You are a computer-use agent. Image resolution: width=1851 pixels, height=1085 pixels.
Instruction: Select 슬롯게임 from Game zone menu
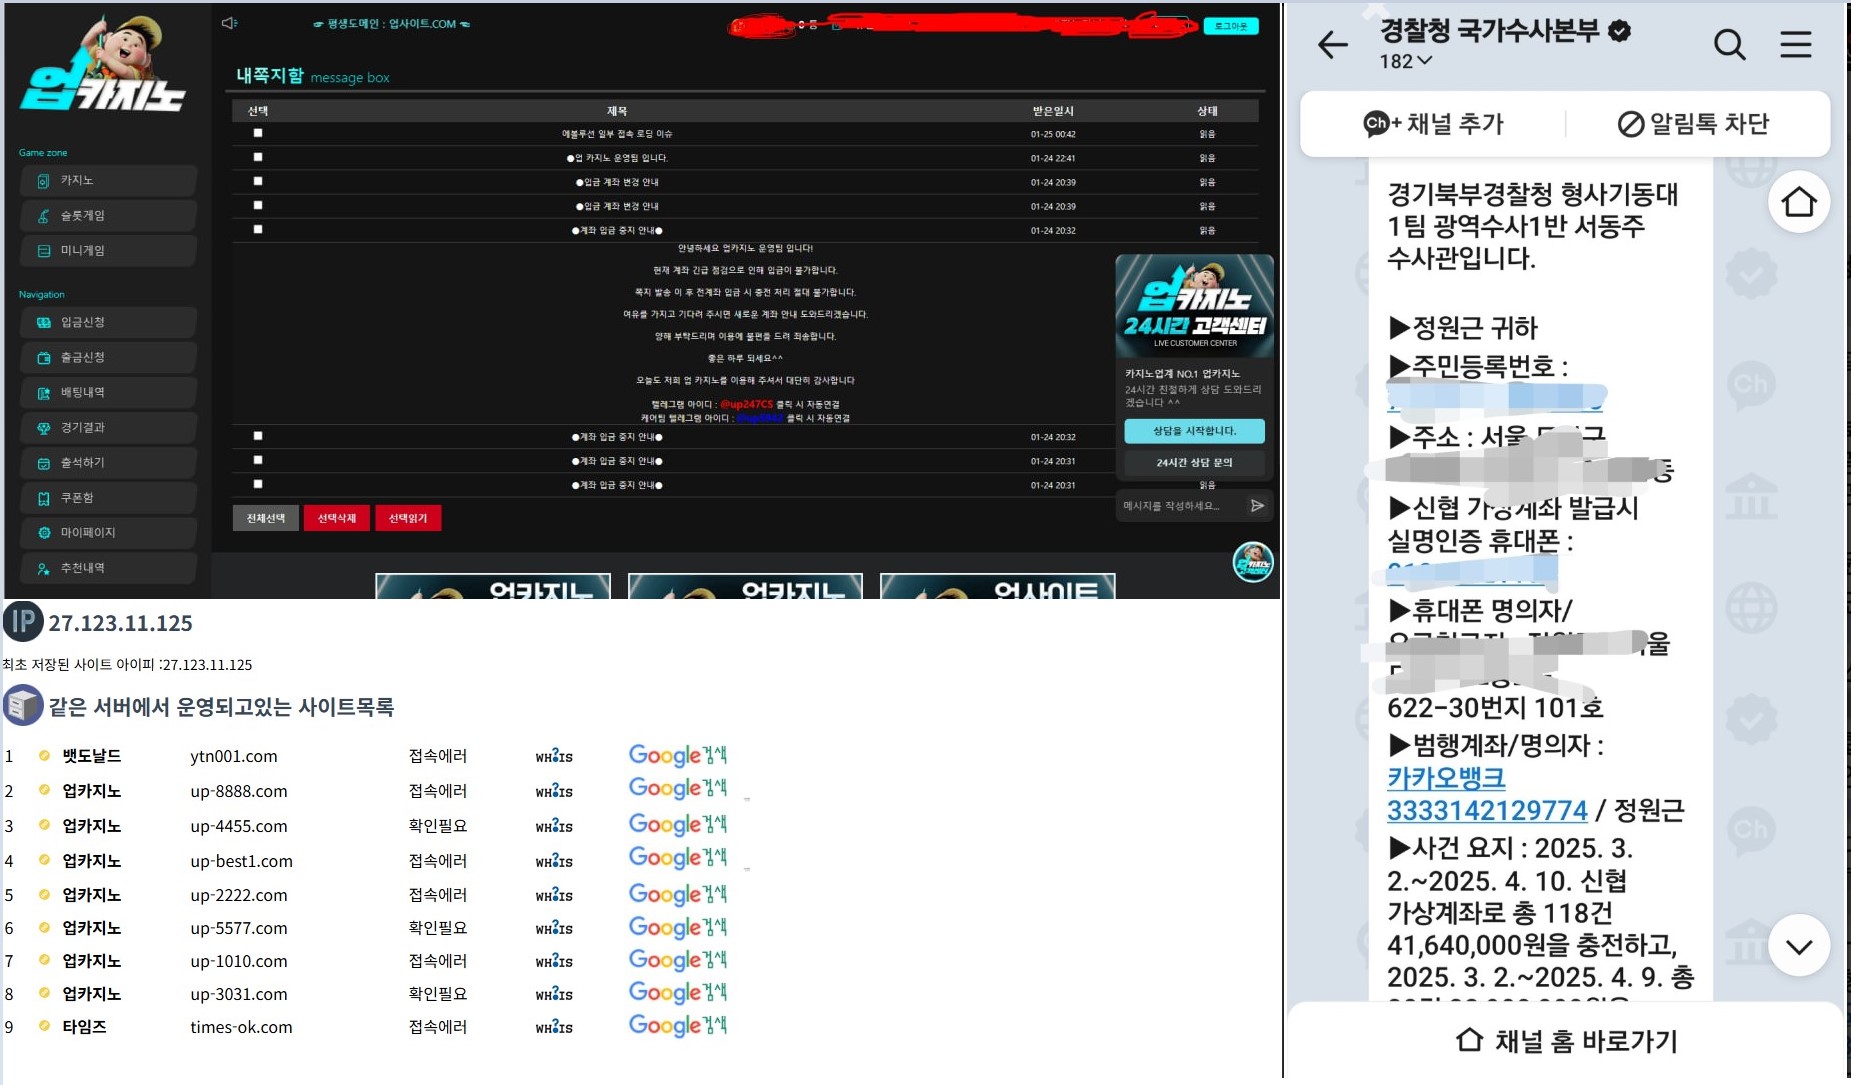(x=108, y=216)
